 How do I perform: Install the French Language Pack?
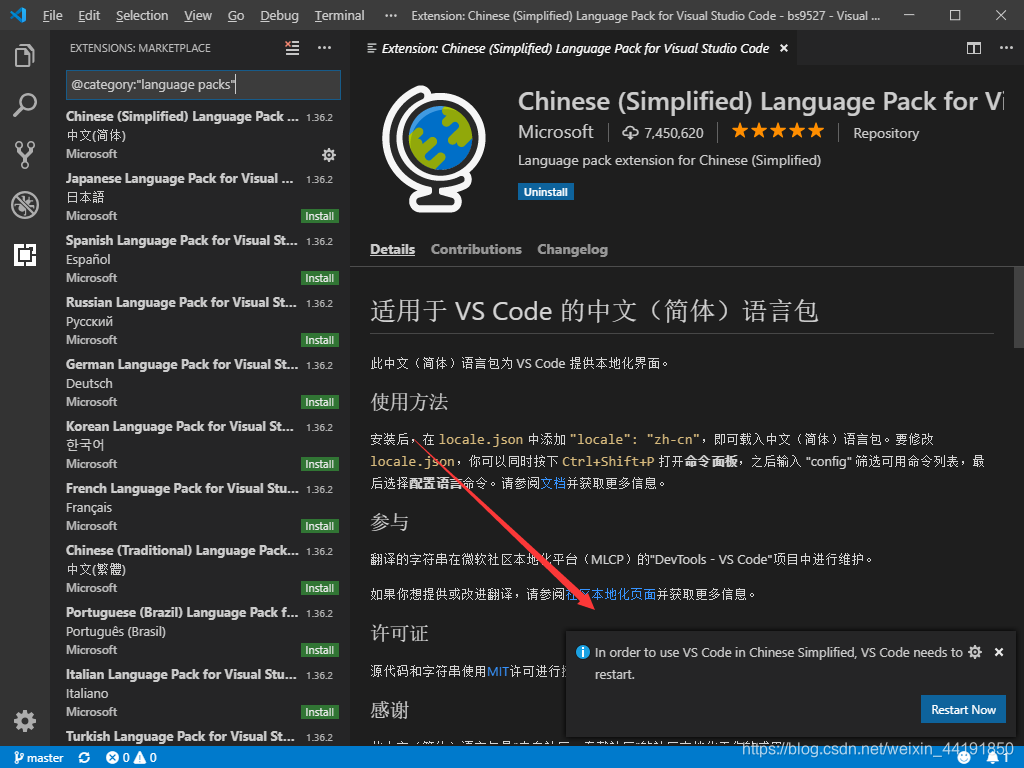[319, 526]
